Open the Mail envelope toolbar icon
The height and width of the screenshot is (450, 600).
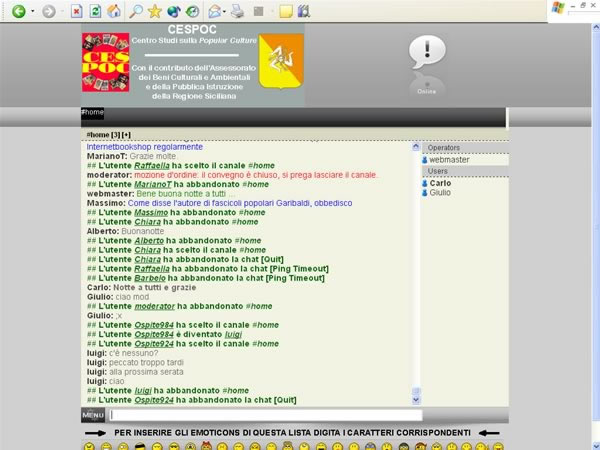[215, 11]
